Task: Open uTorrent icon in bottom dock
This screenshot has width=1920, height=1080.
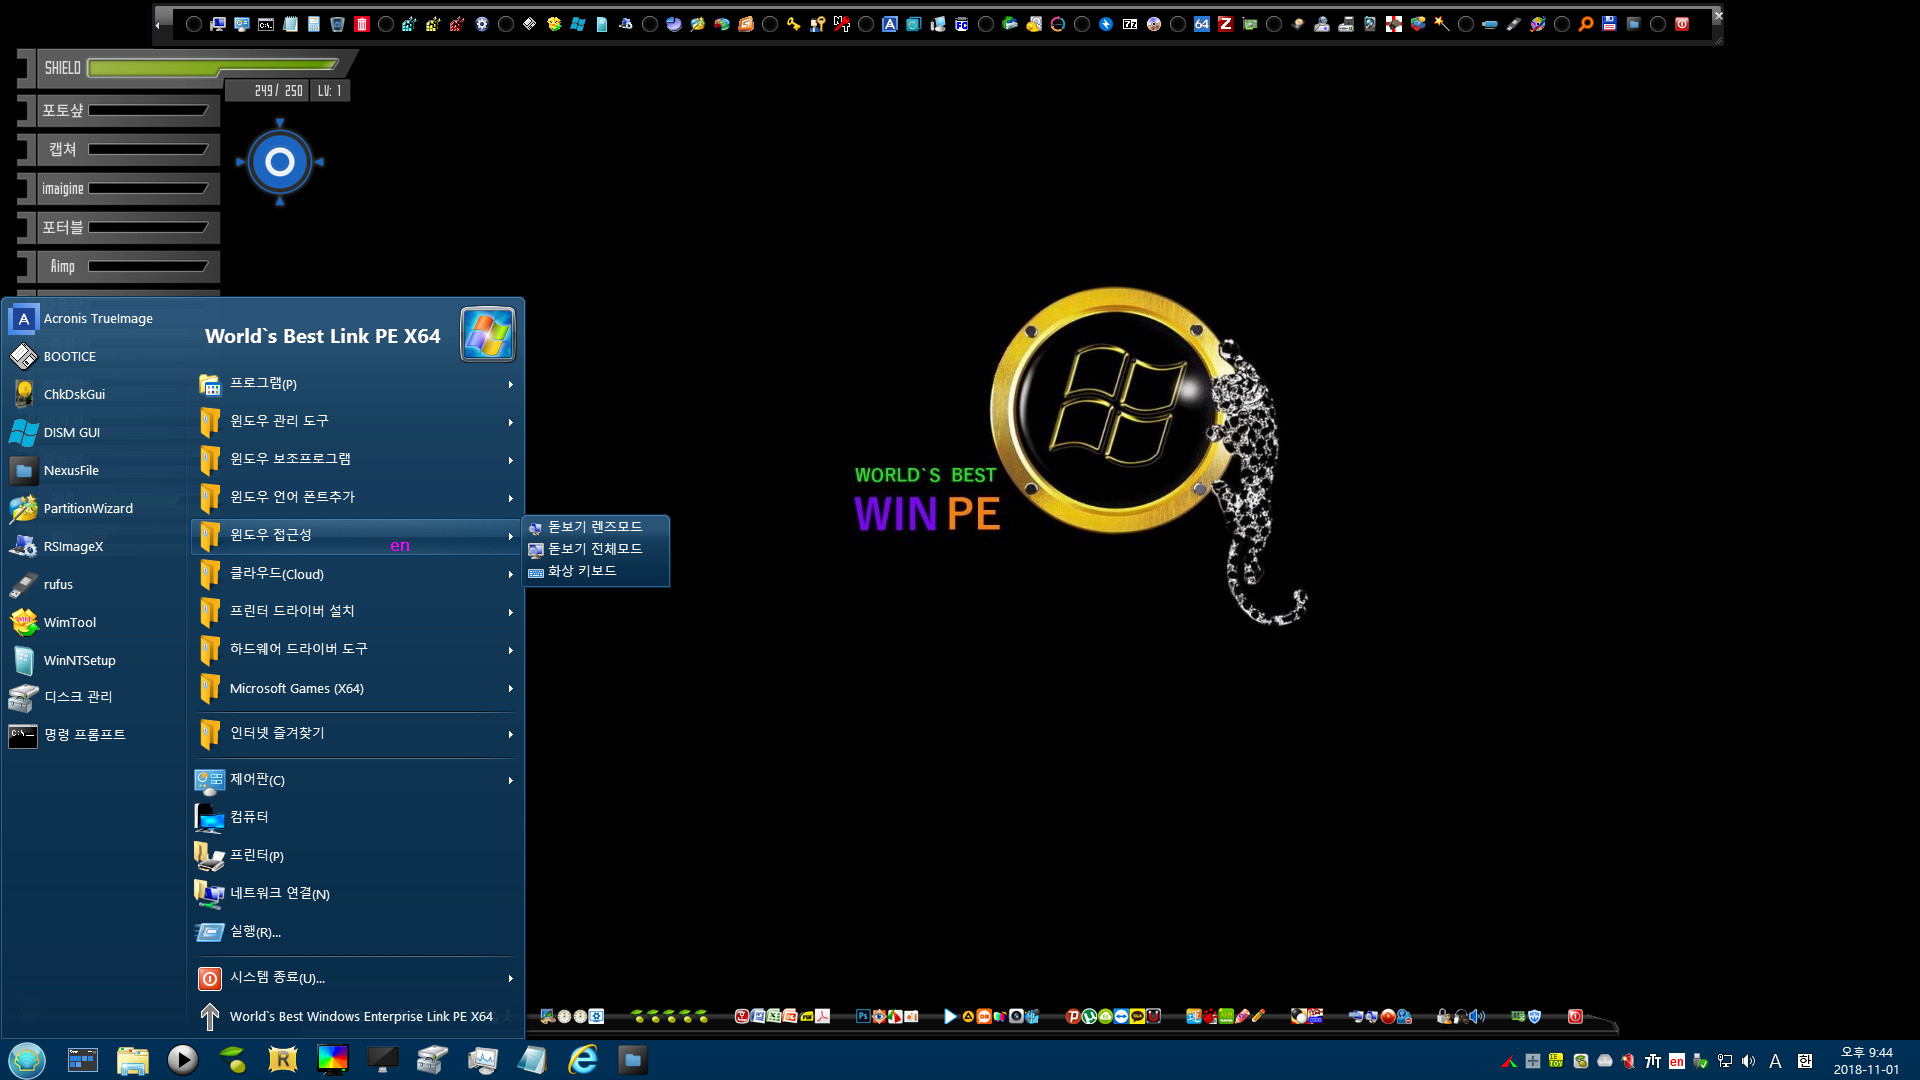Action: click(x=1089, y=1016)
